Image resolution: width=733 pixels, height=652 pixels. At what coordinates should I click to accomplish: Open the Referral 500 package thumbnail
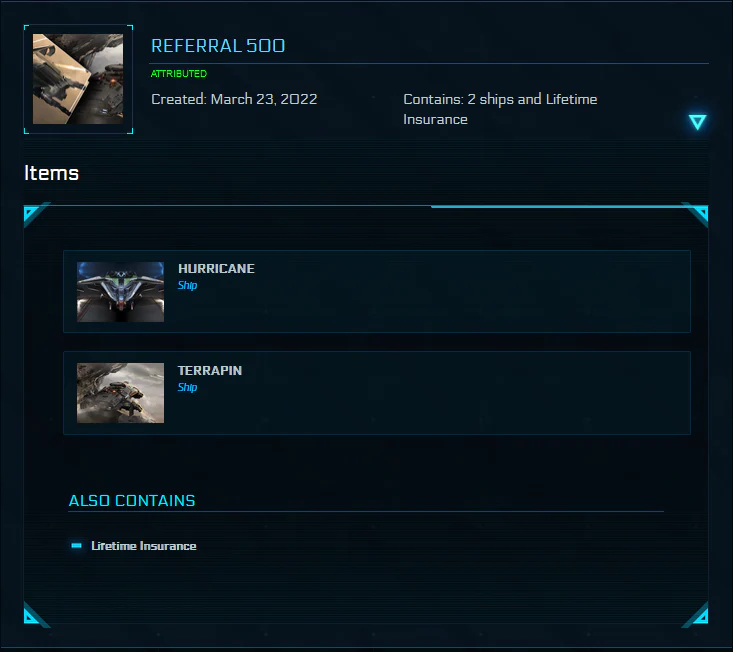coord(78,79)
